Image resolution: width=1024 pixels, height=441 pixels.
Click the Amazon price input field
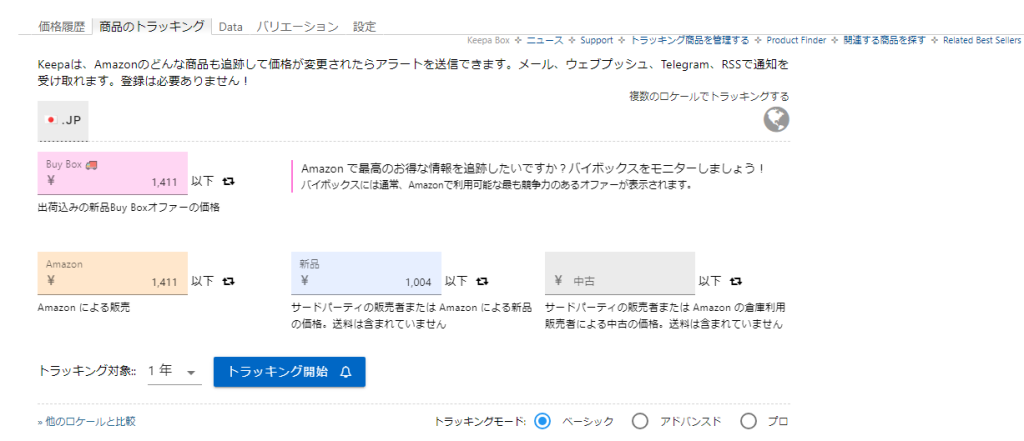112,281
